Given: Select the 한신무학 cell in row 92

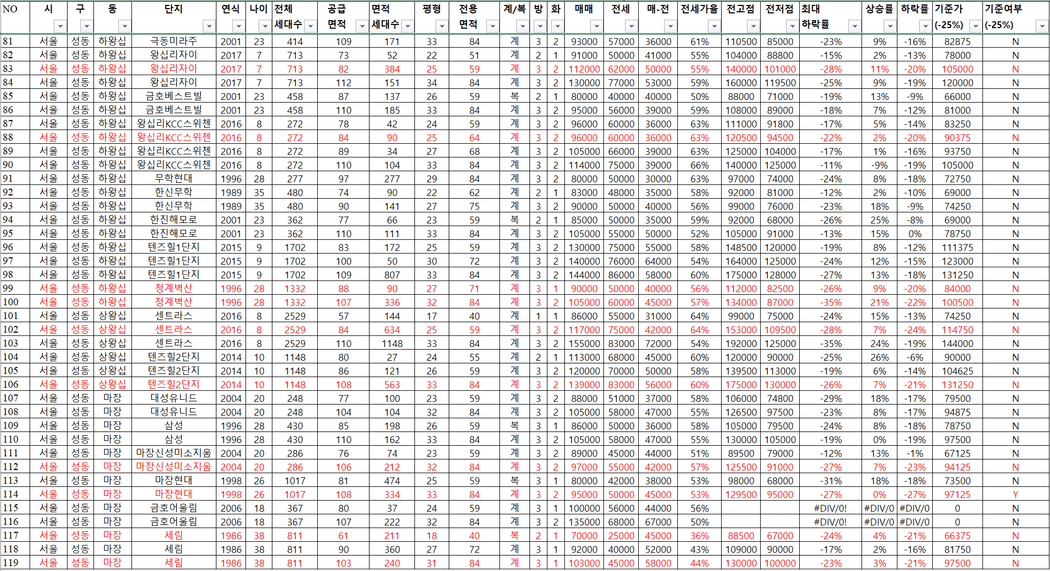Looking at the screenshot, I should click(x=173, y=193).
